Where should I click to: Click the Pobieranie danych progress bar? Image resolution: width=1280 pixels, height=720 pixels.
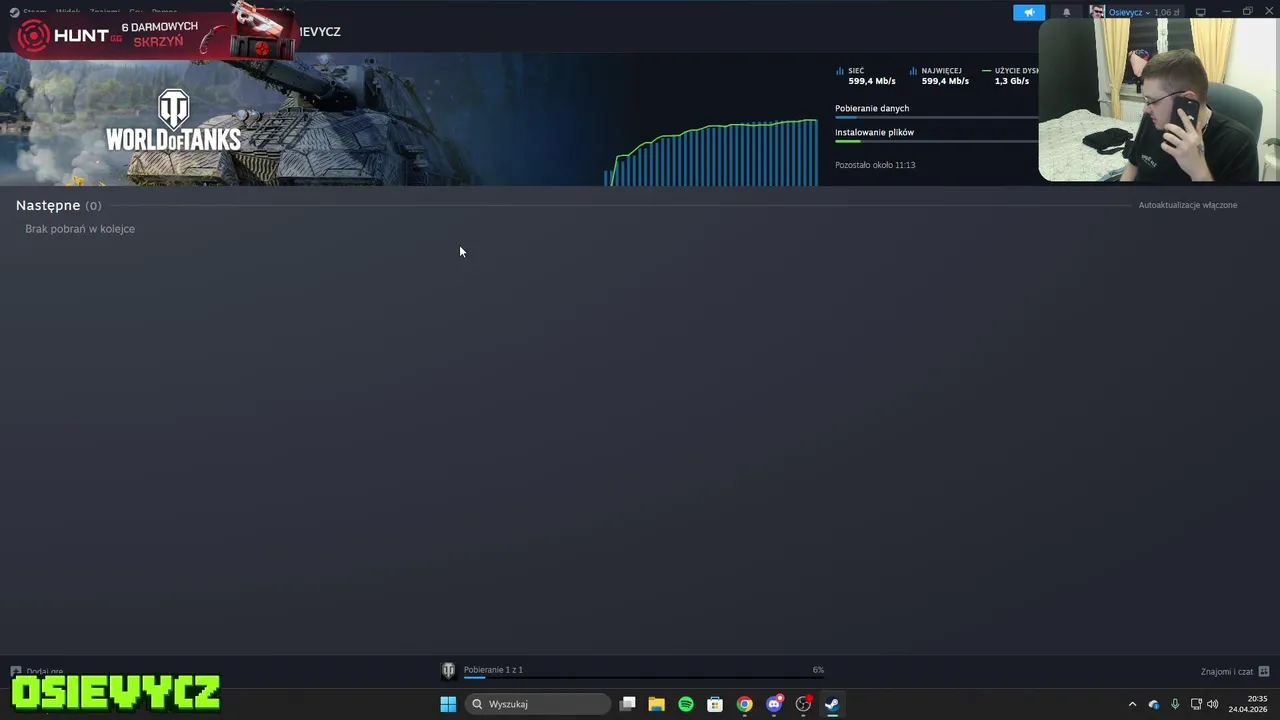tap(936, 117)
